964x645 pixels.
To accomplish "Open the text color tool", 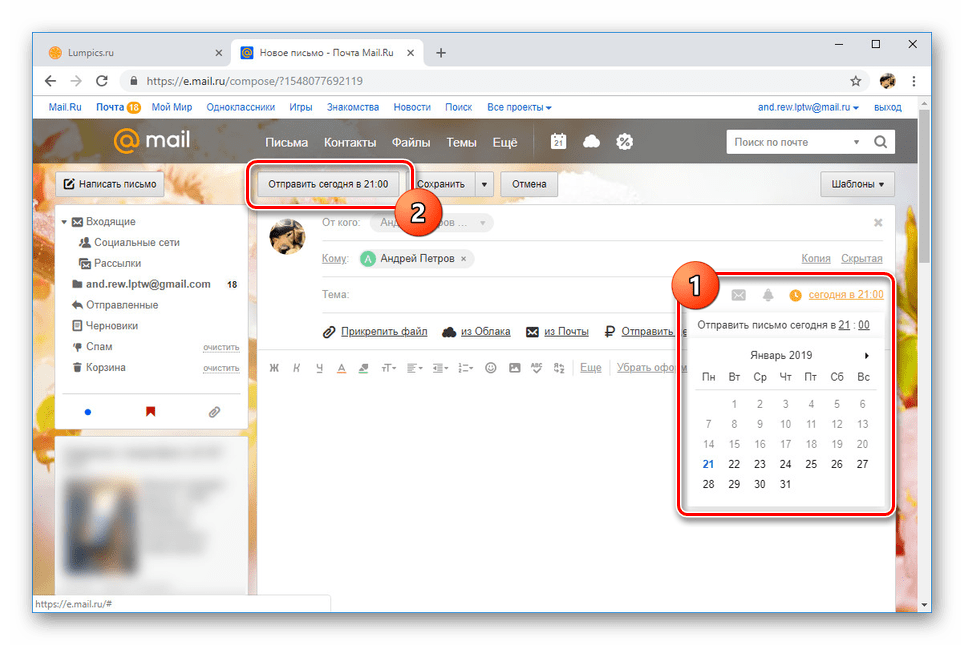I will pos(341,368).
